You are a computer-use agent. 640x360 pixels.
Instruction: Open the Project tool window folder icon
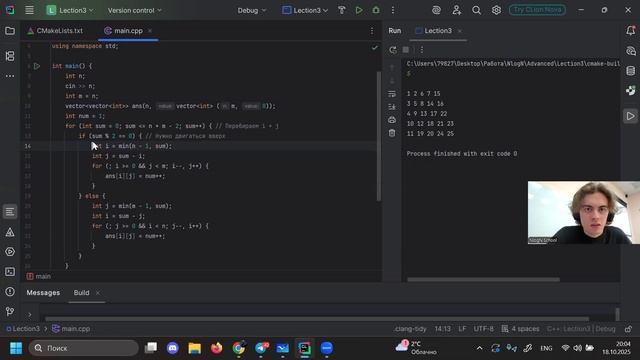point(10,31)
